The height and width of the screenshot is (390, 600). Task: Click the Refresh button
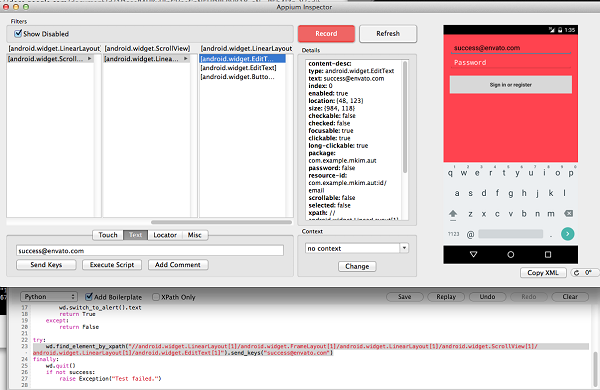pos(388,34)
